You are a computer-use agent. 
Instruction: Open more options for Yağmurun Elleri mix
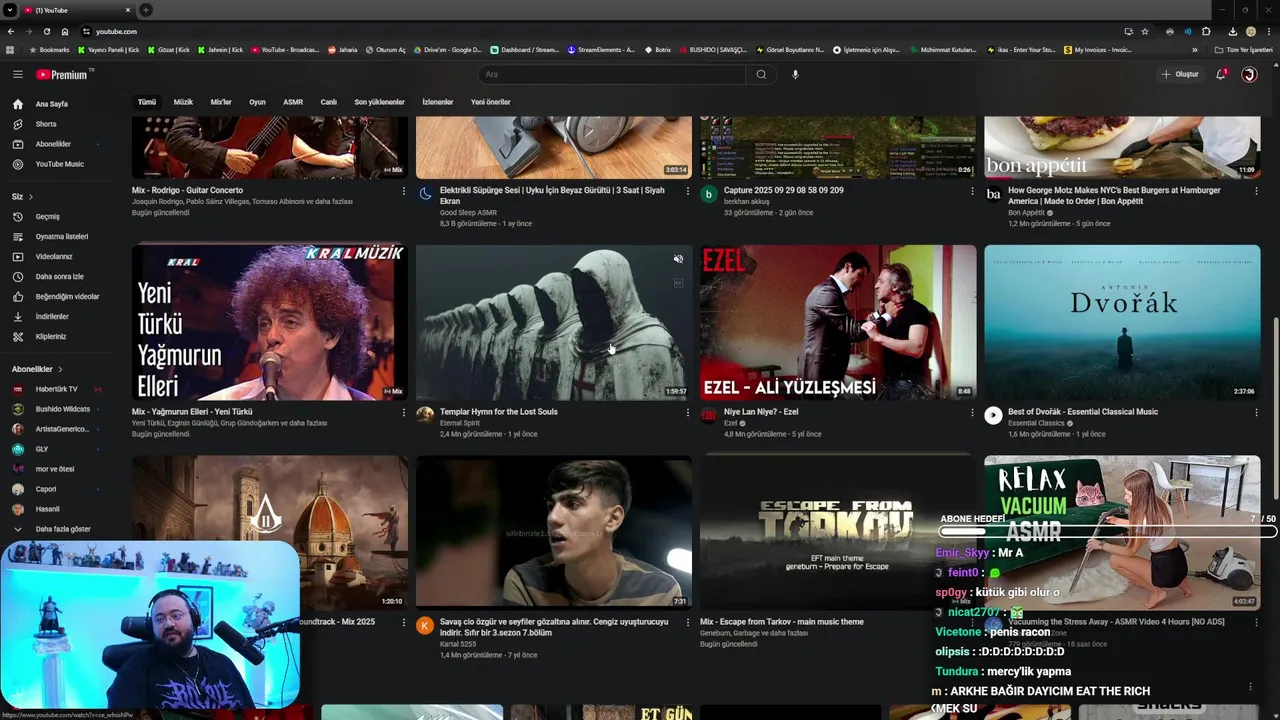(x=403, y=412)
